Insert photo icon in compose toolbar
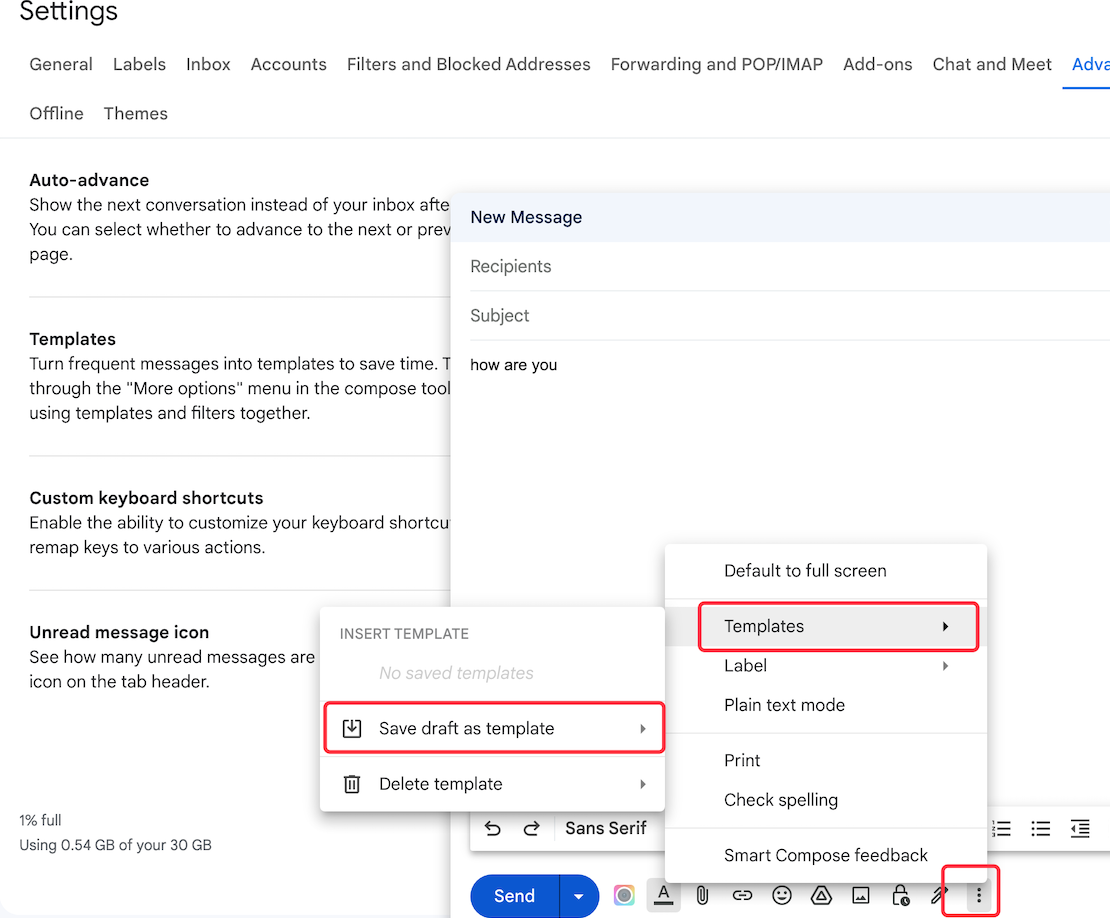 point(861,895)
